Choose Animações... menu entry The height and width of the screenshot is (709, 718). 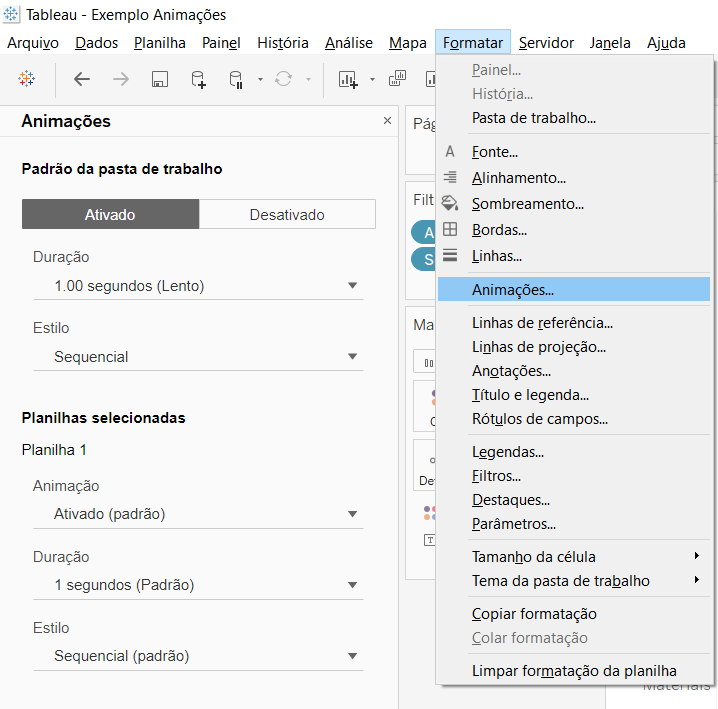coord(574,289)
